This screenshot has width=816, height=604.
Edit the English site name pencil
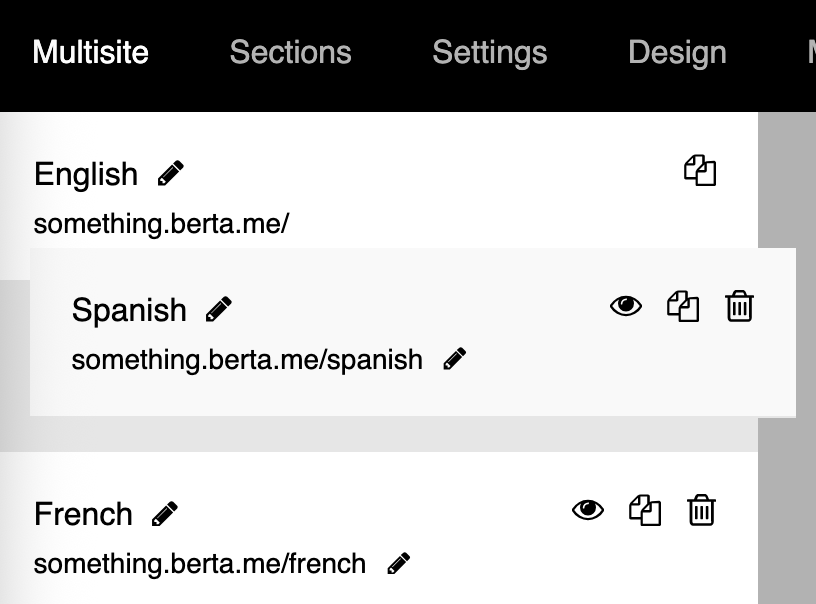point(171,173)
